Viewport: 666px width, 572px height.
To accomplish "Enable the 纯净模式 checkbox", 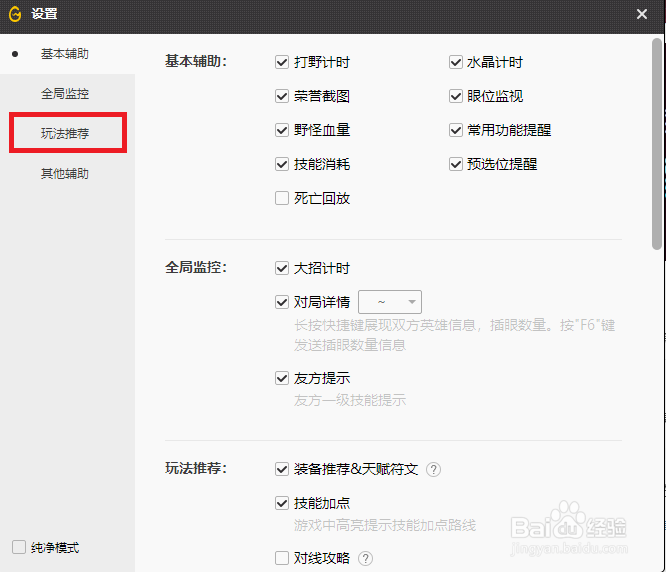I will coord(19,547).
